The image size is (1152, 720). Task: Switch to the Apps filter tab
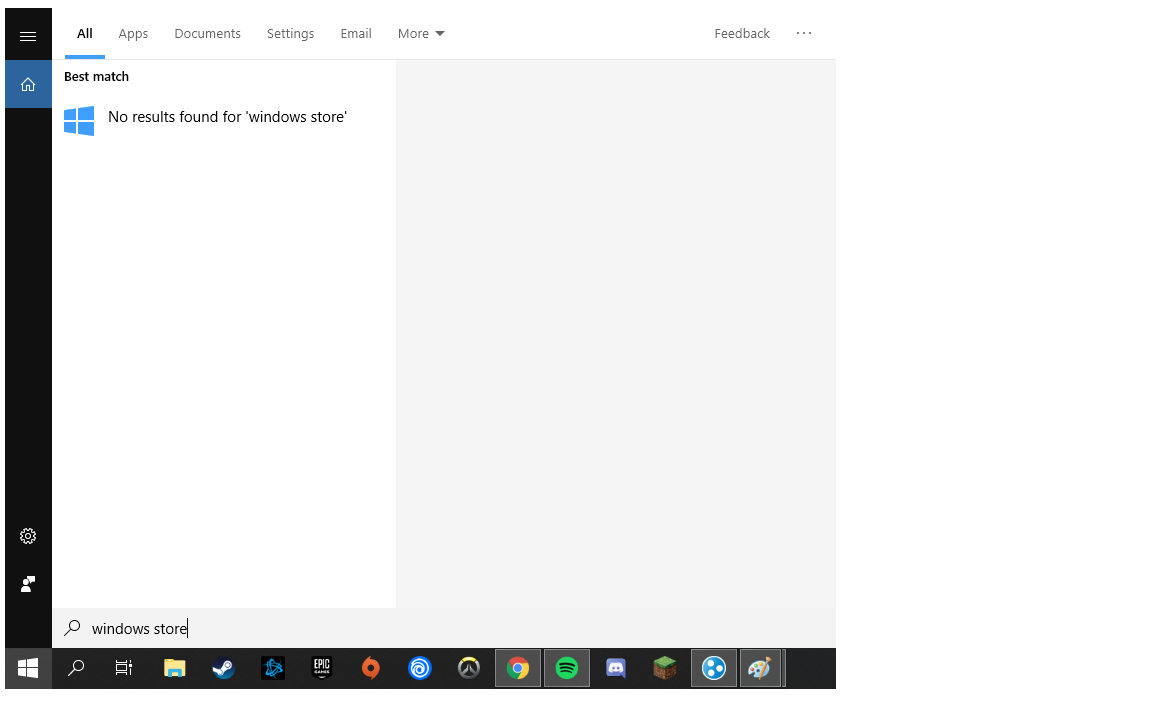[x=133, y=34]
